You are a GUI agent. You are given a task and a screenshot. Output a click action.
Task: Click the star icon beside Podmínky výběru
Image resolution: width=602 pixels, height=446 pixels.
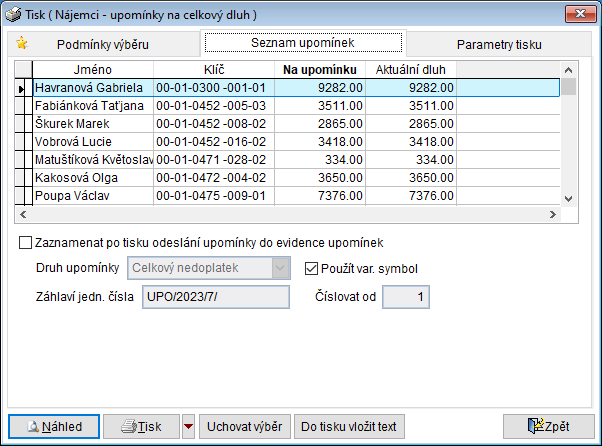pos(22,43)
